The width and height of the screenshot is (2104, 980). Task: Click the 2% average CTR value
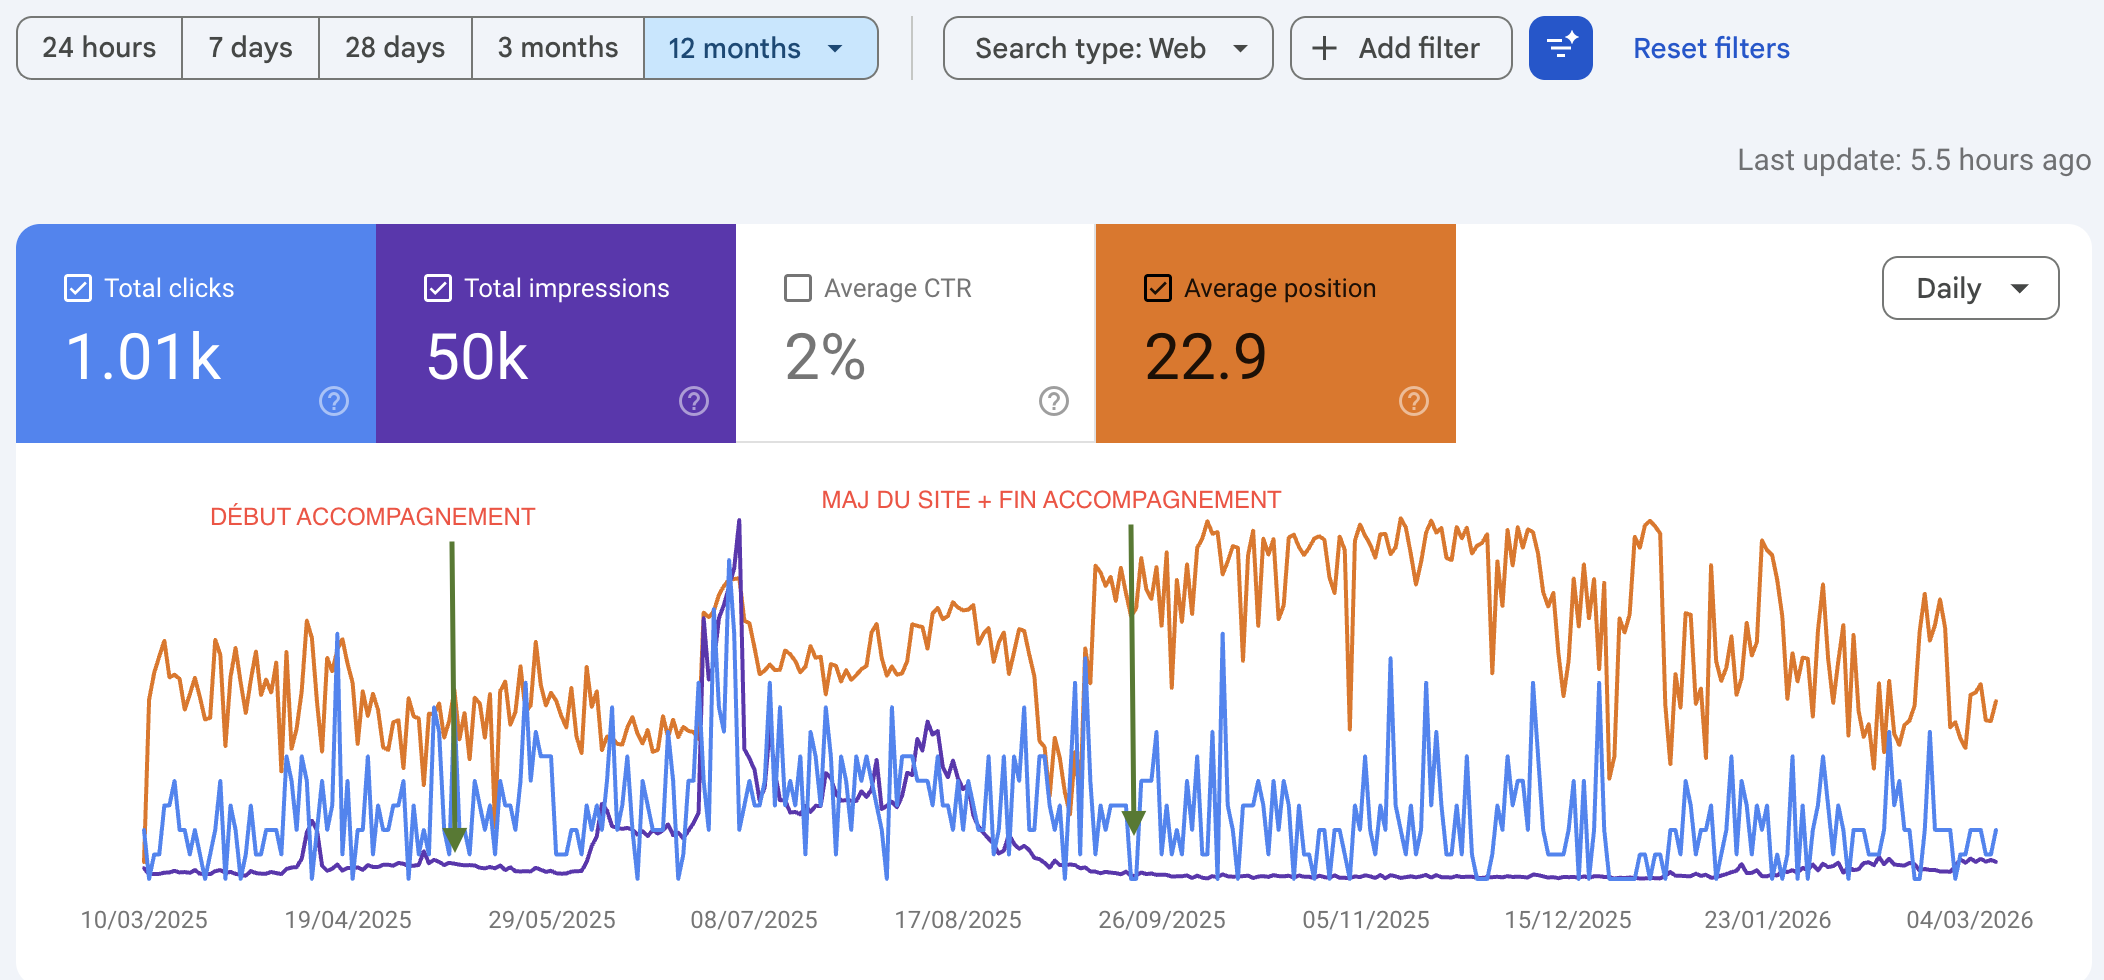point(825,357)
